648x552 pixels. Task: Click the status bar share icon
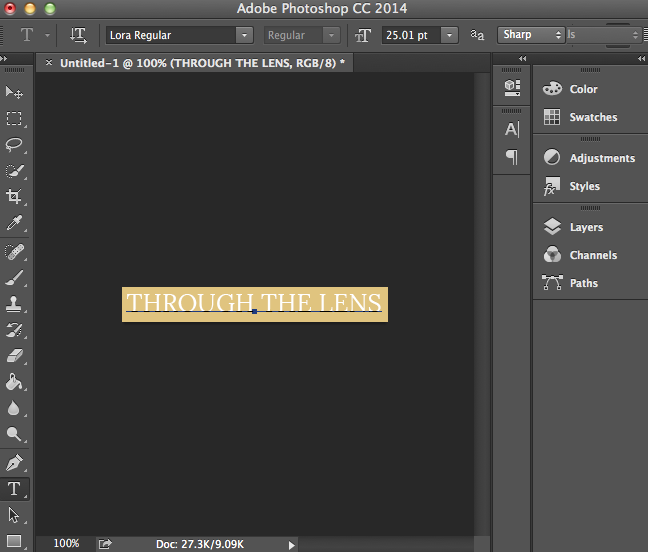[x=105, y=544]
